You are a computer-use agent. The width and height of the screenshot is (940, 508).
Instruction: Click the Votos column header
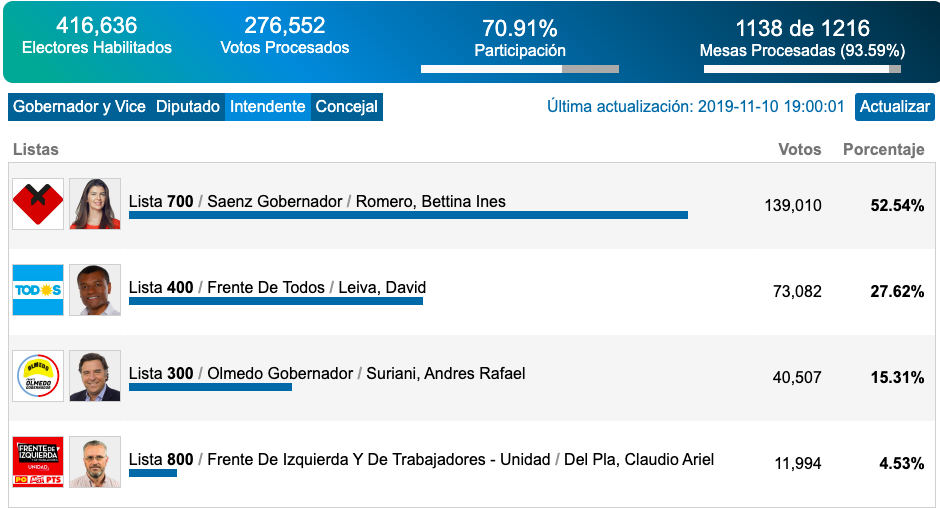pyautogui.click(x=799, y=150)
